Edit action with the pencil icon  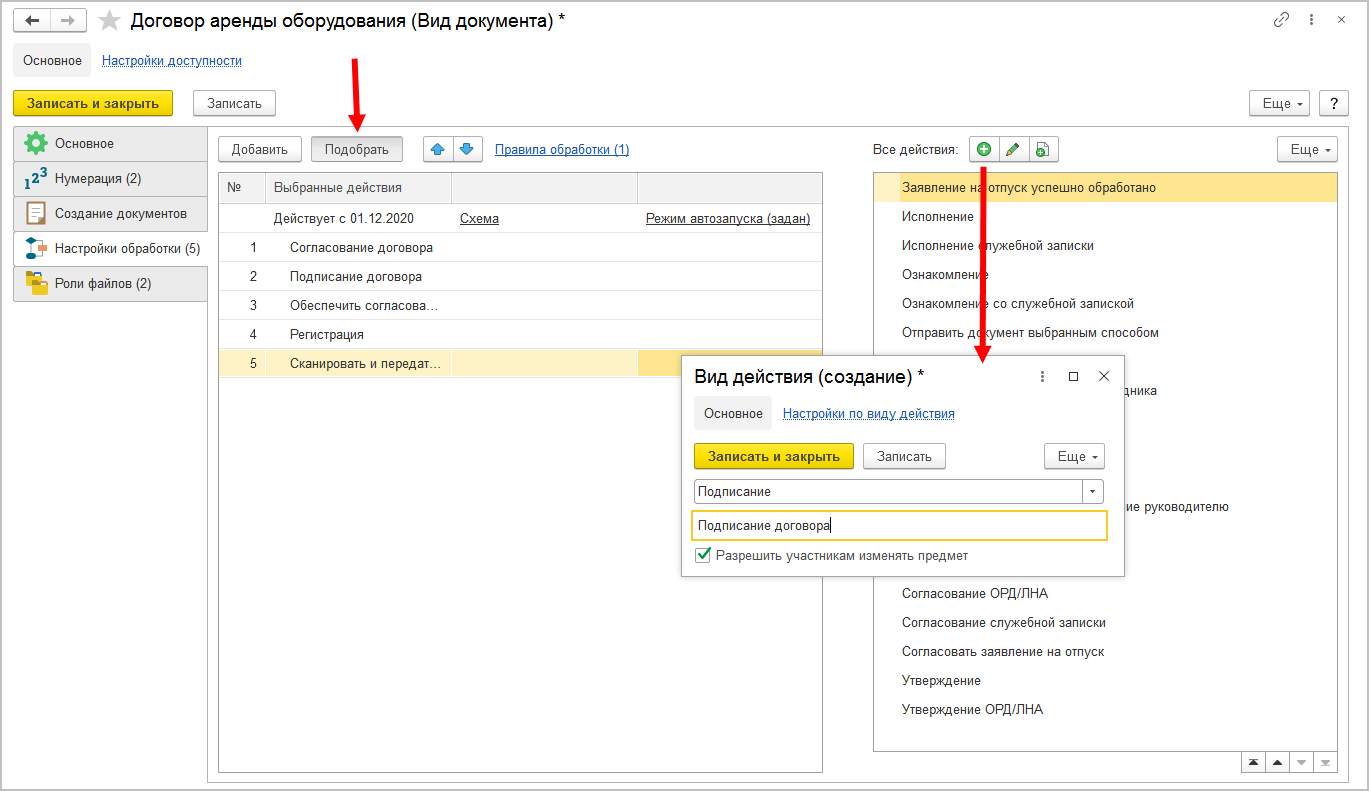click(1012, 149)
